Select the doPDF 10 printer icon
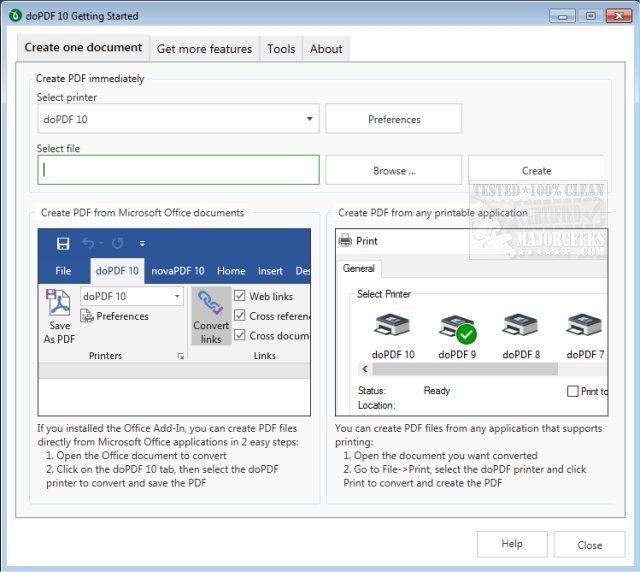The height and width of the screenshot is (572, 640). [393, 327]
